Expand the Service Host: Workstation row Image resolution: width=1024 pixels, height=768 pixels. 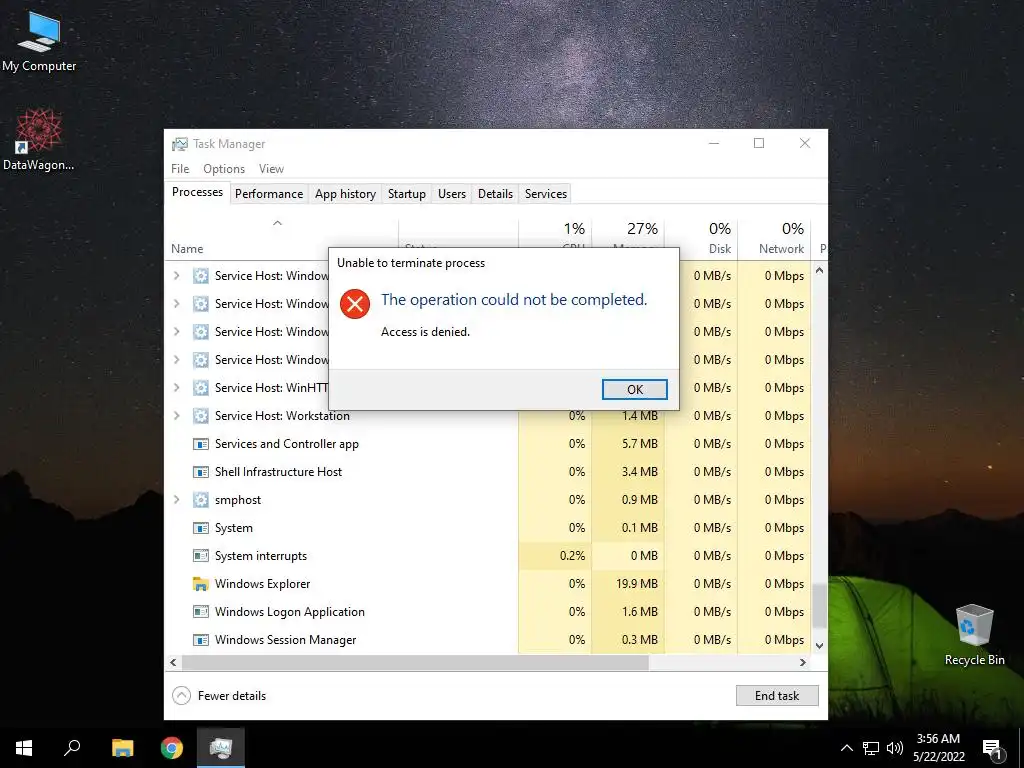pos(176,415)
